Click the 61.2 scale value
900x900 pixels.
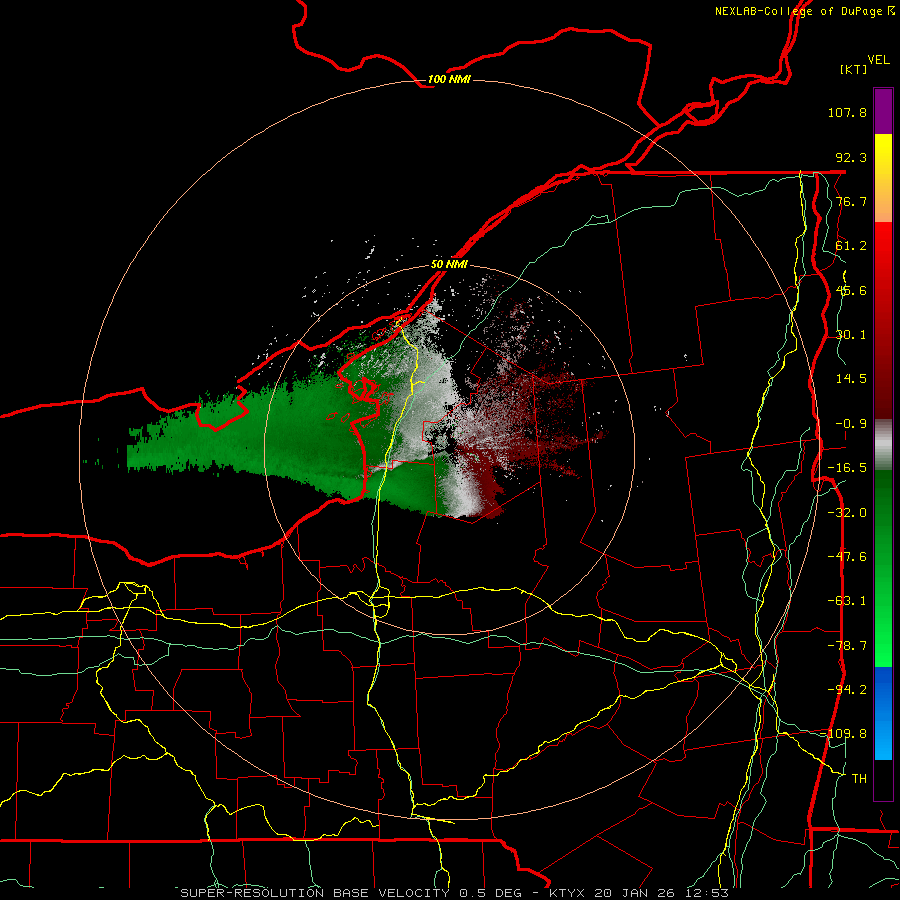click(851, 246)
